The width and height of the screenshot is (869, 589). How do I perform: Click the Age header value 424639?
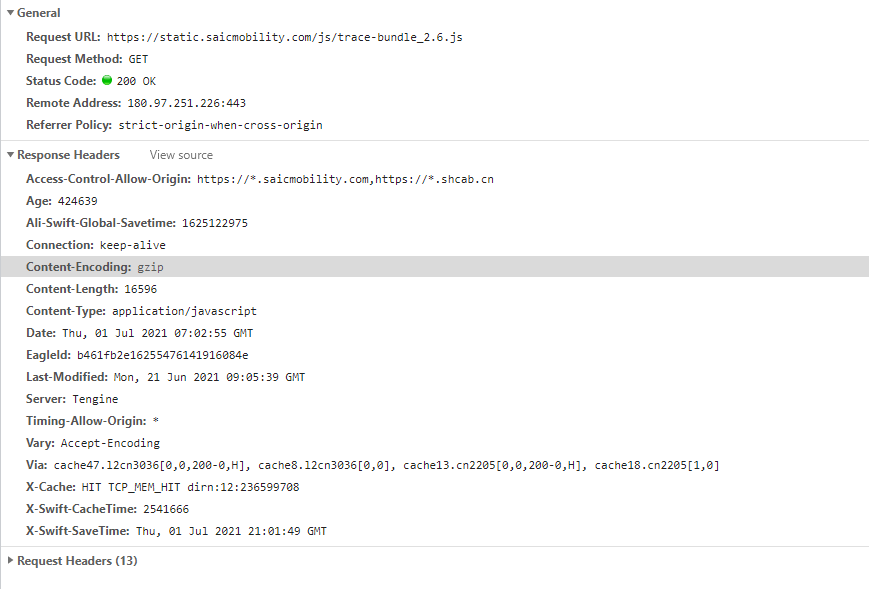click(x=78, y=201)
